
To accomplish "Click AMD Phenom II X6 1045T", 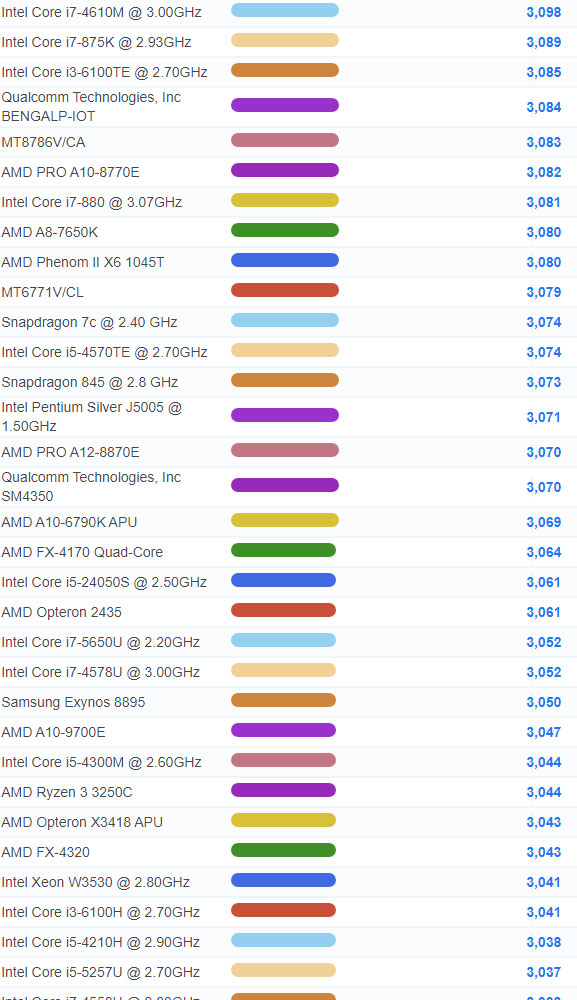I will click(83, 262).
